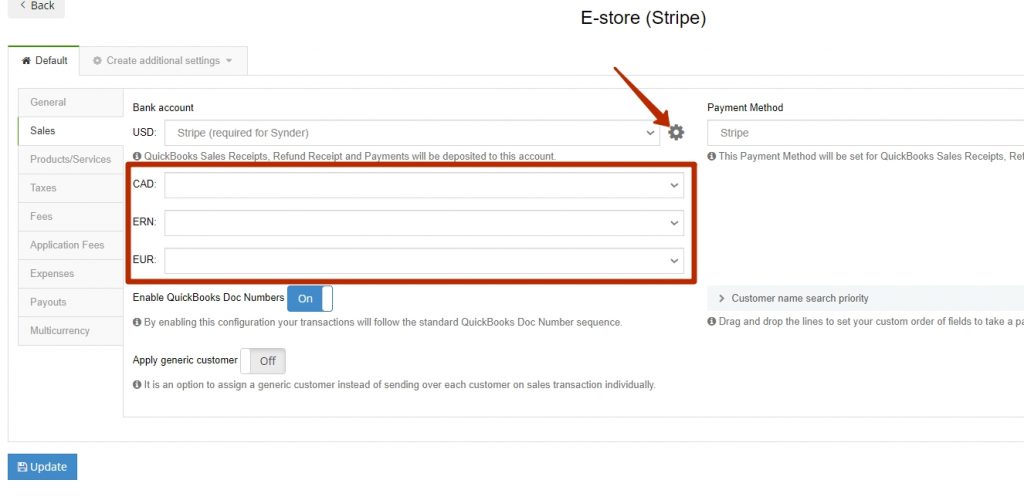Screen dimensions: 1024x500
Task: Go back with the Back button
Action: tap(37, 7)
